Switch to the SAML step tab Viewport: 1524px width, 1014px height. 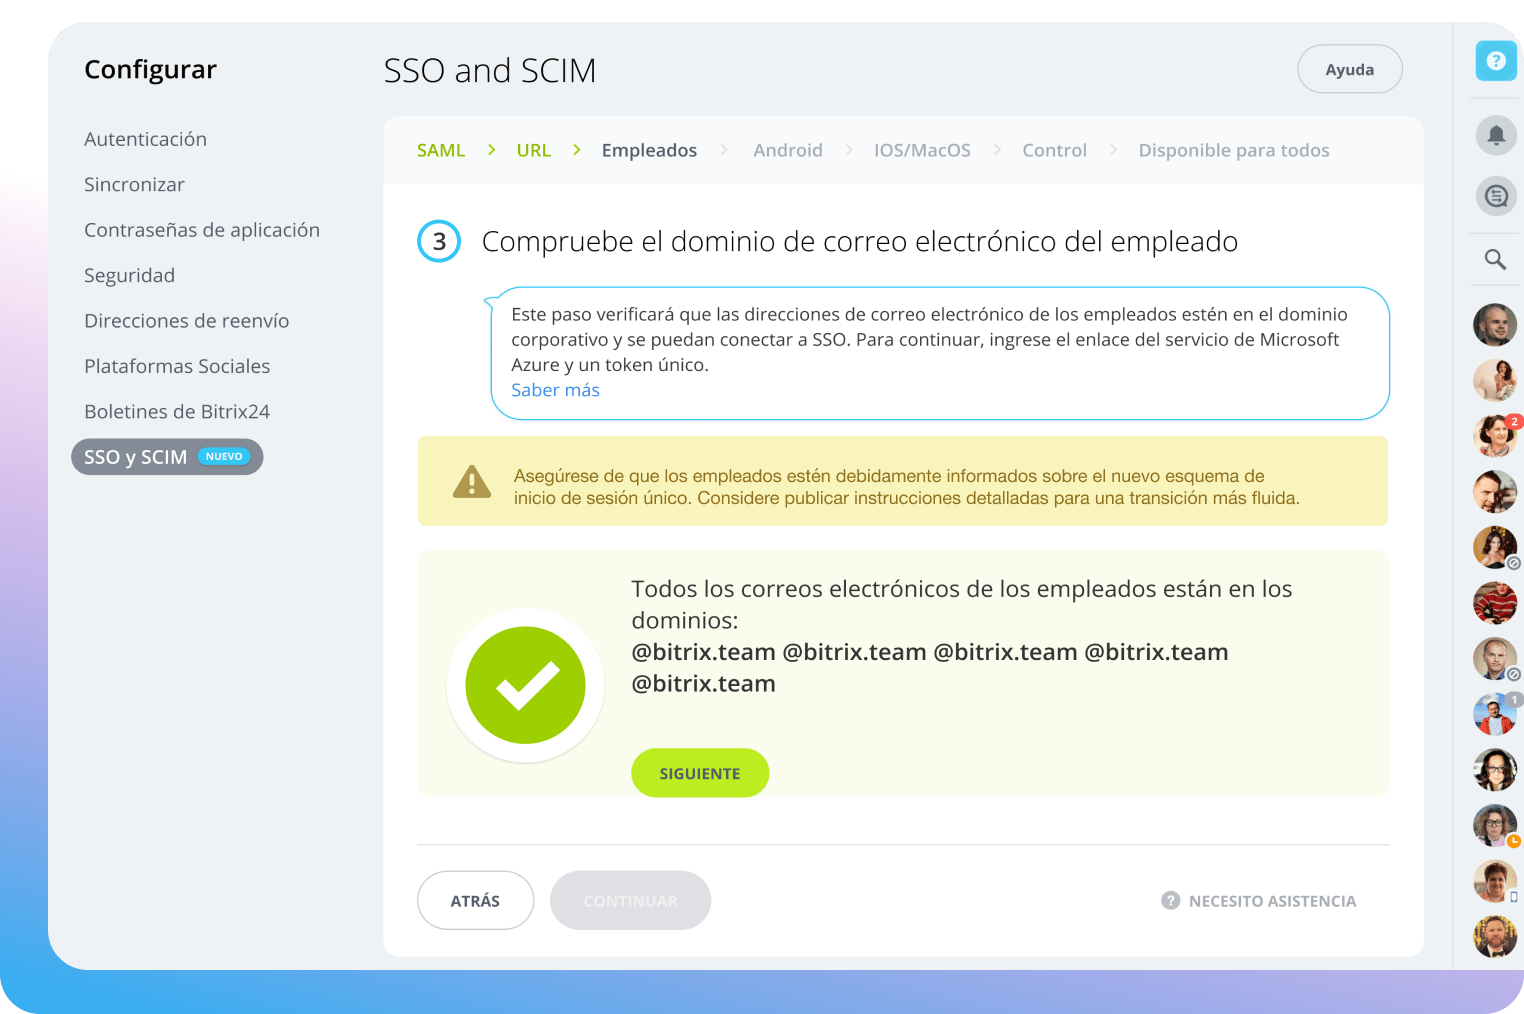(x=441, y=150)
